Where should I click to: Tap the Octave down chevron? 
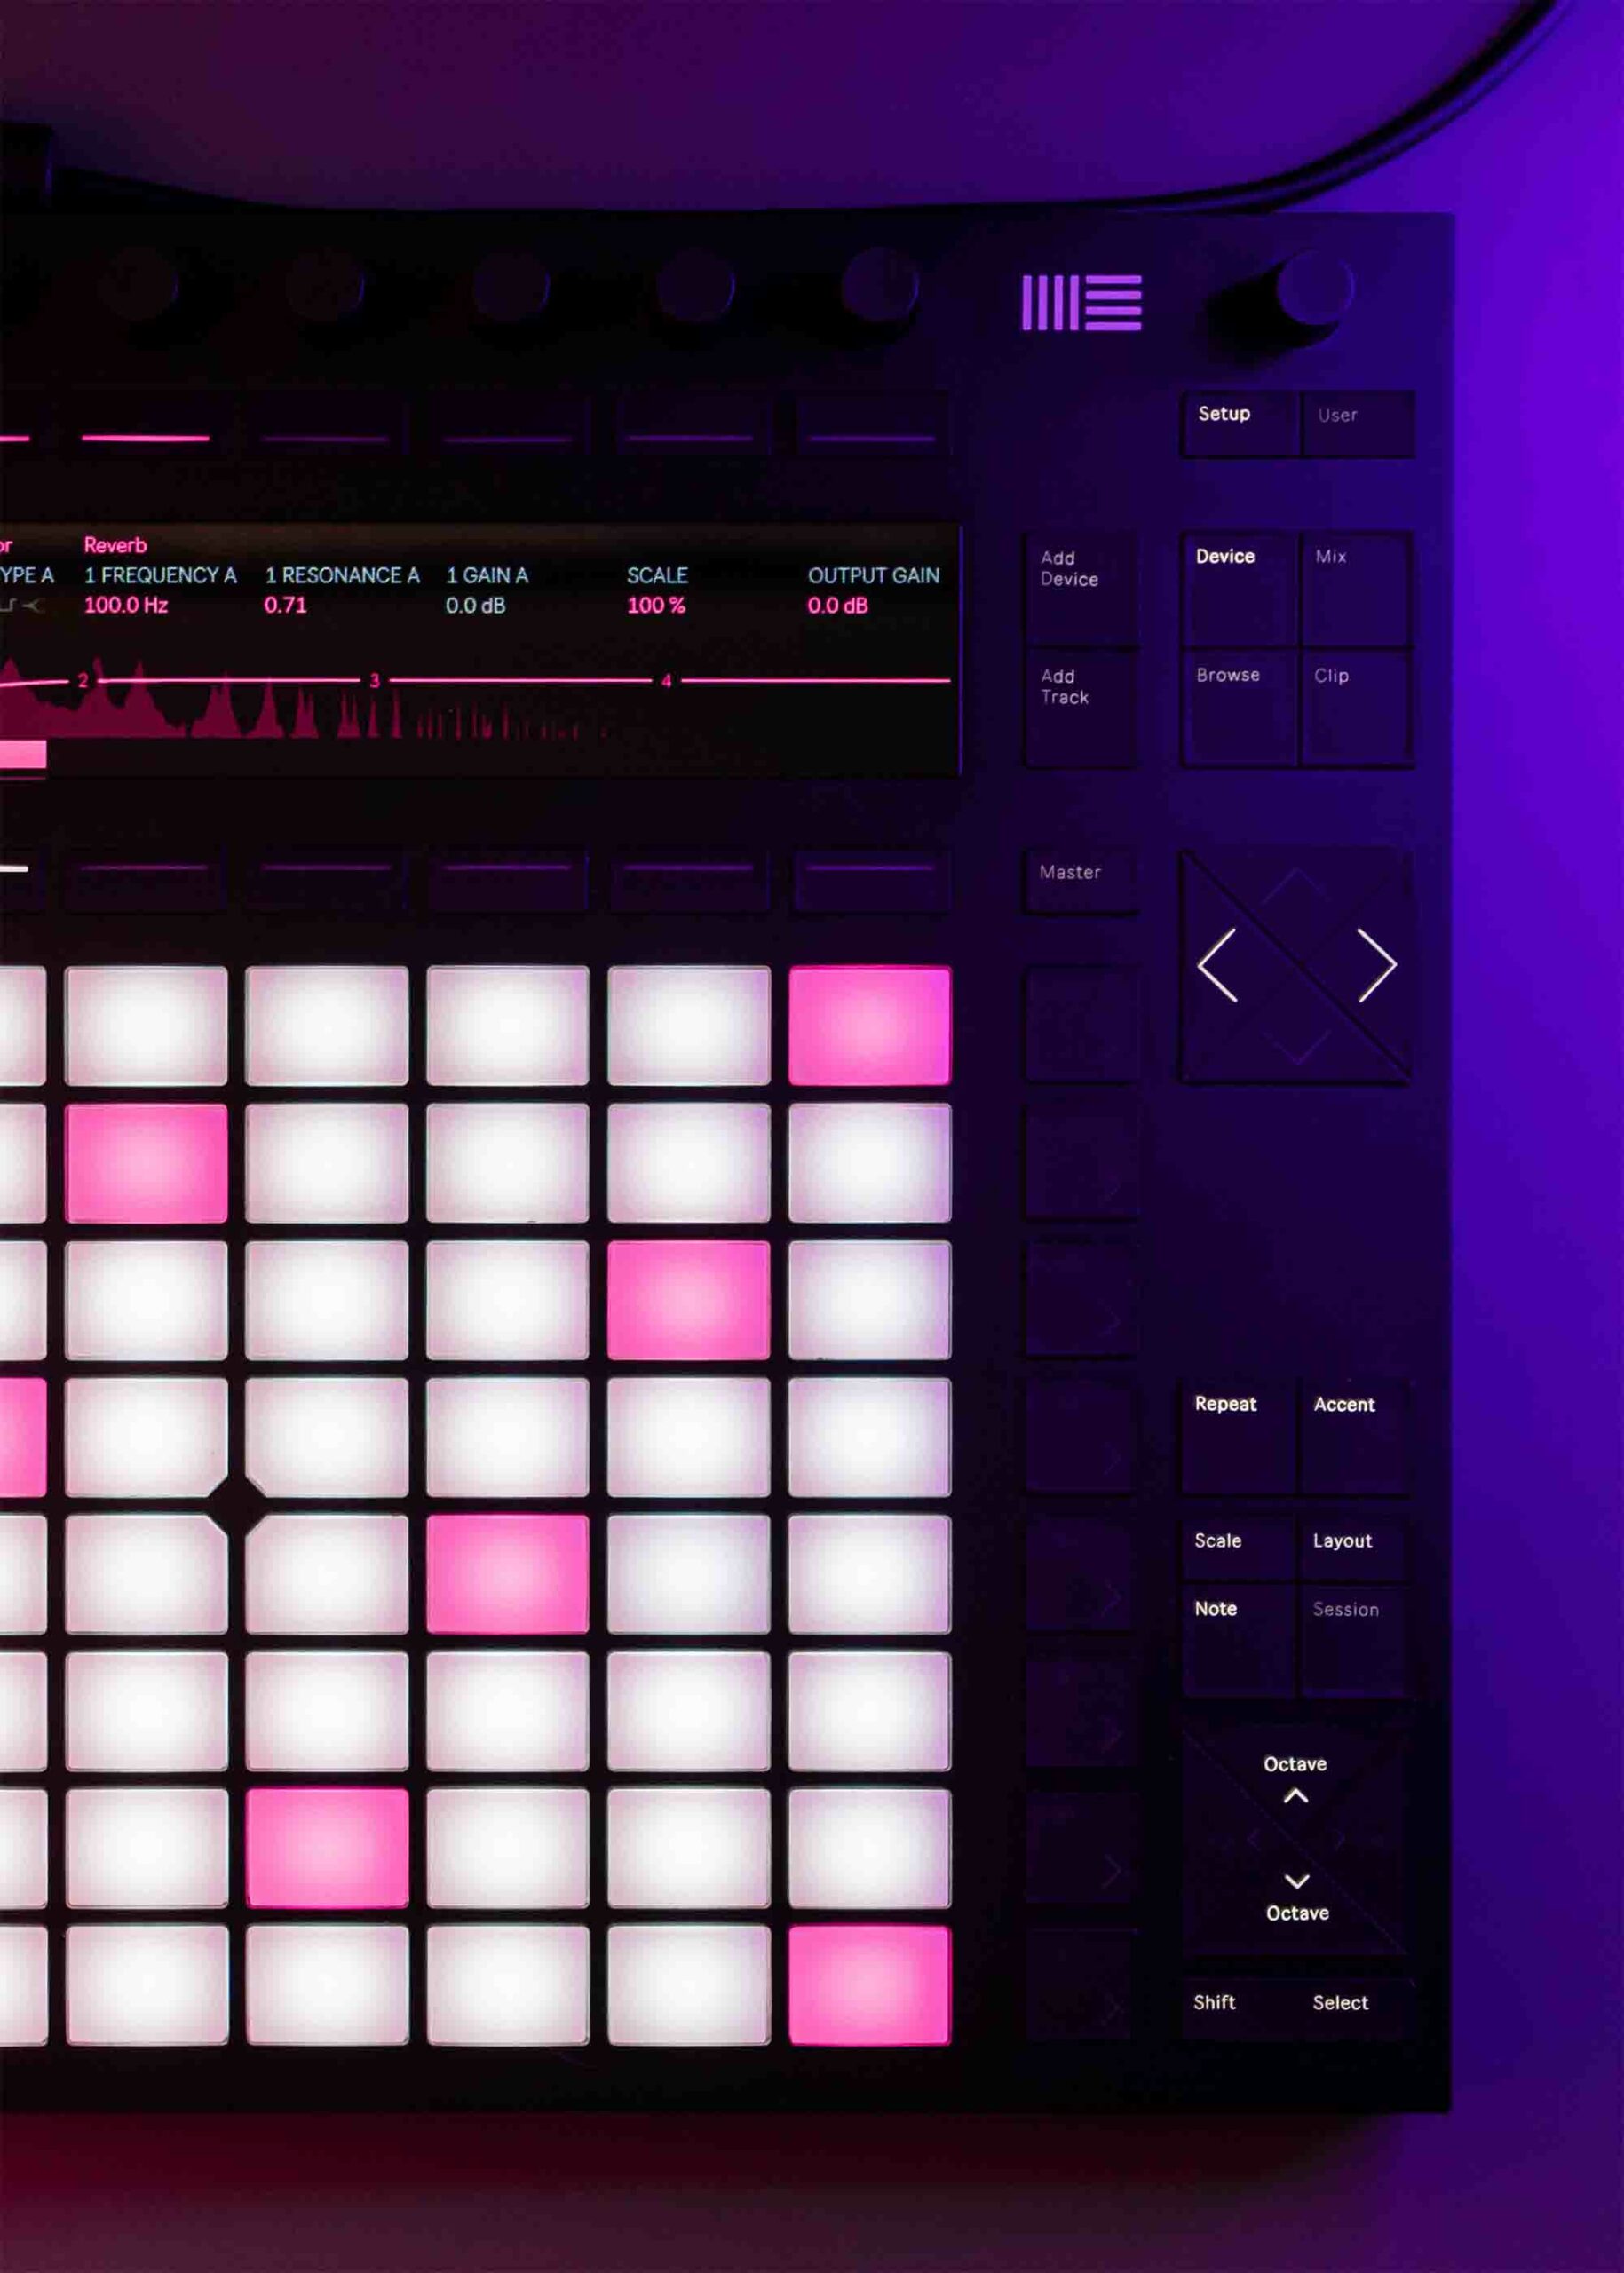tap(1296, 1881)
